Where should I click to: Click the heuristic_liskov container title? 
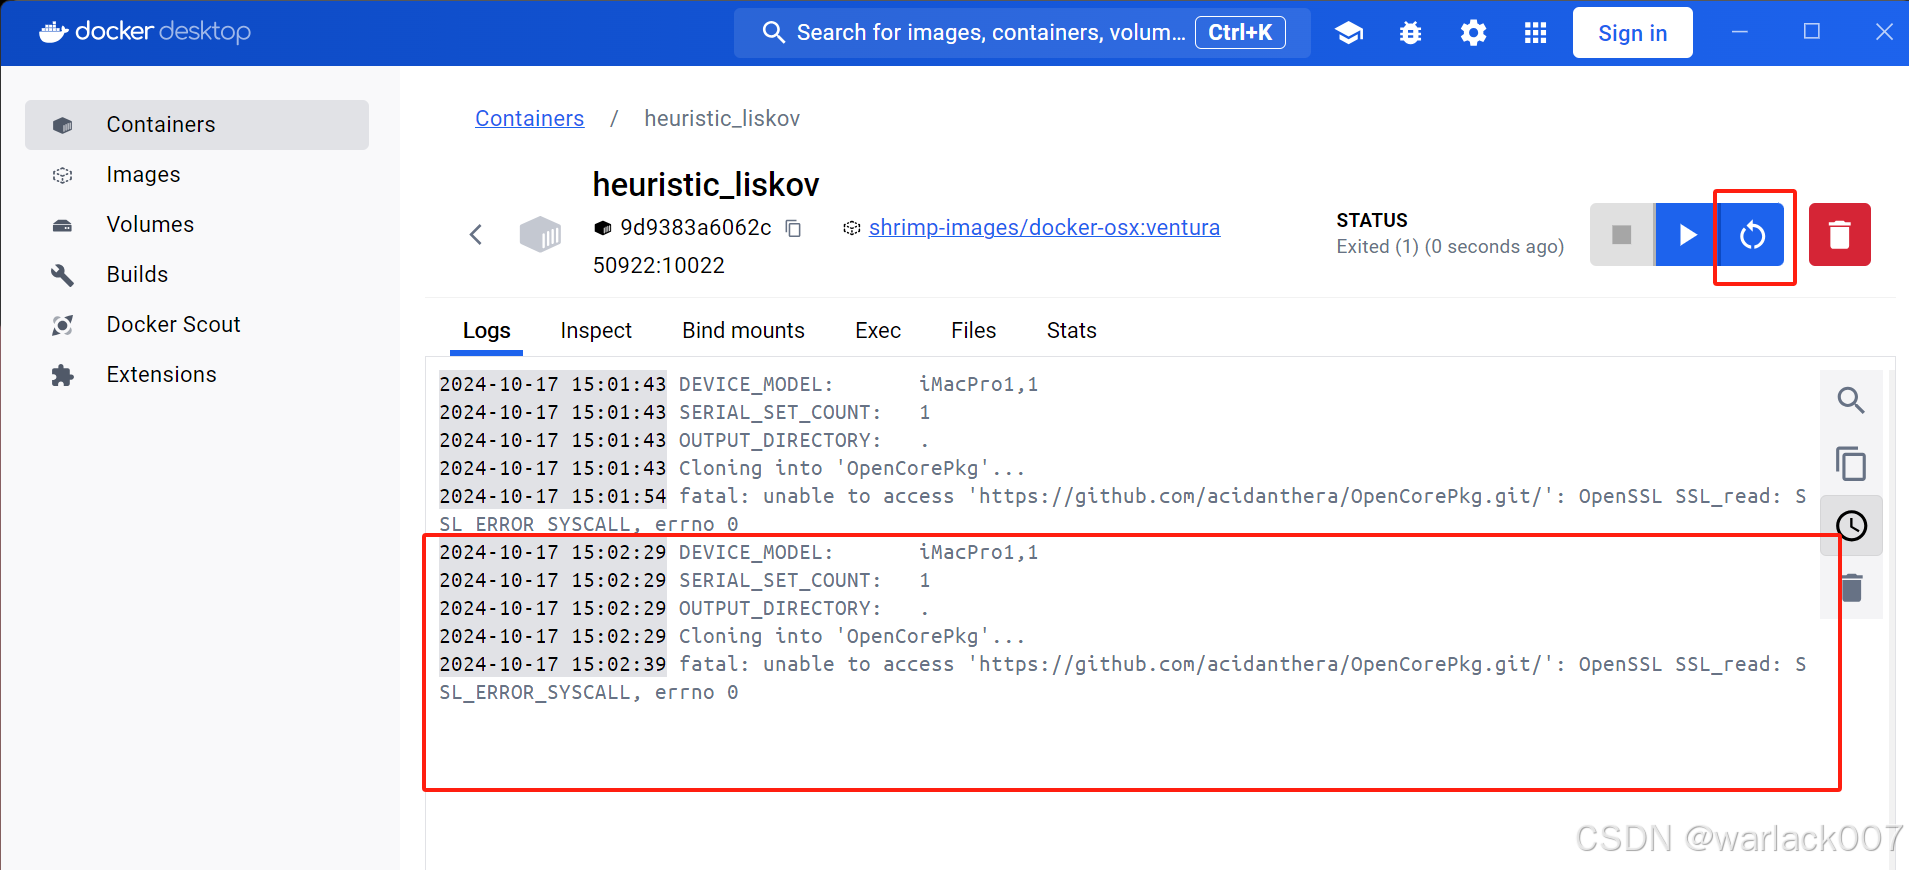[706, 185]
